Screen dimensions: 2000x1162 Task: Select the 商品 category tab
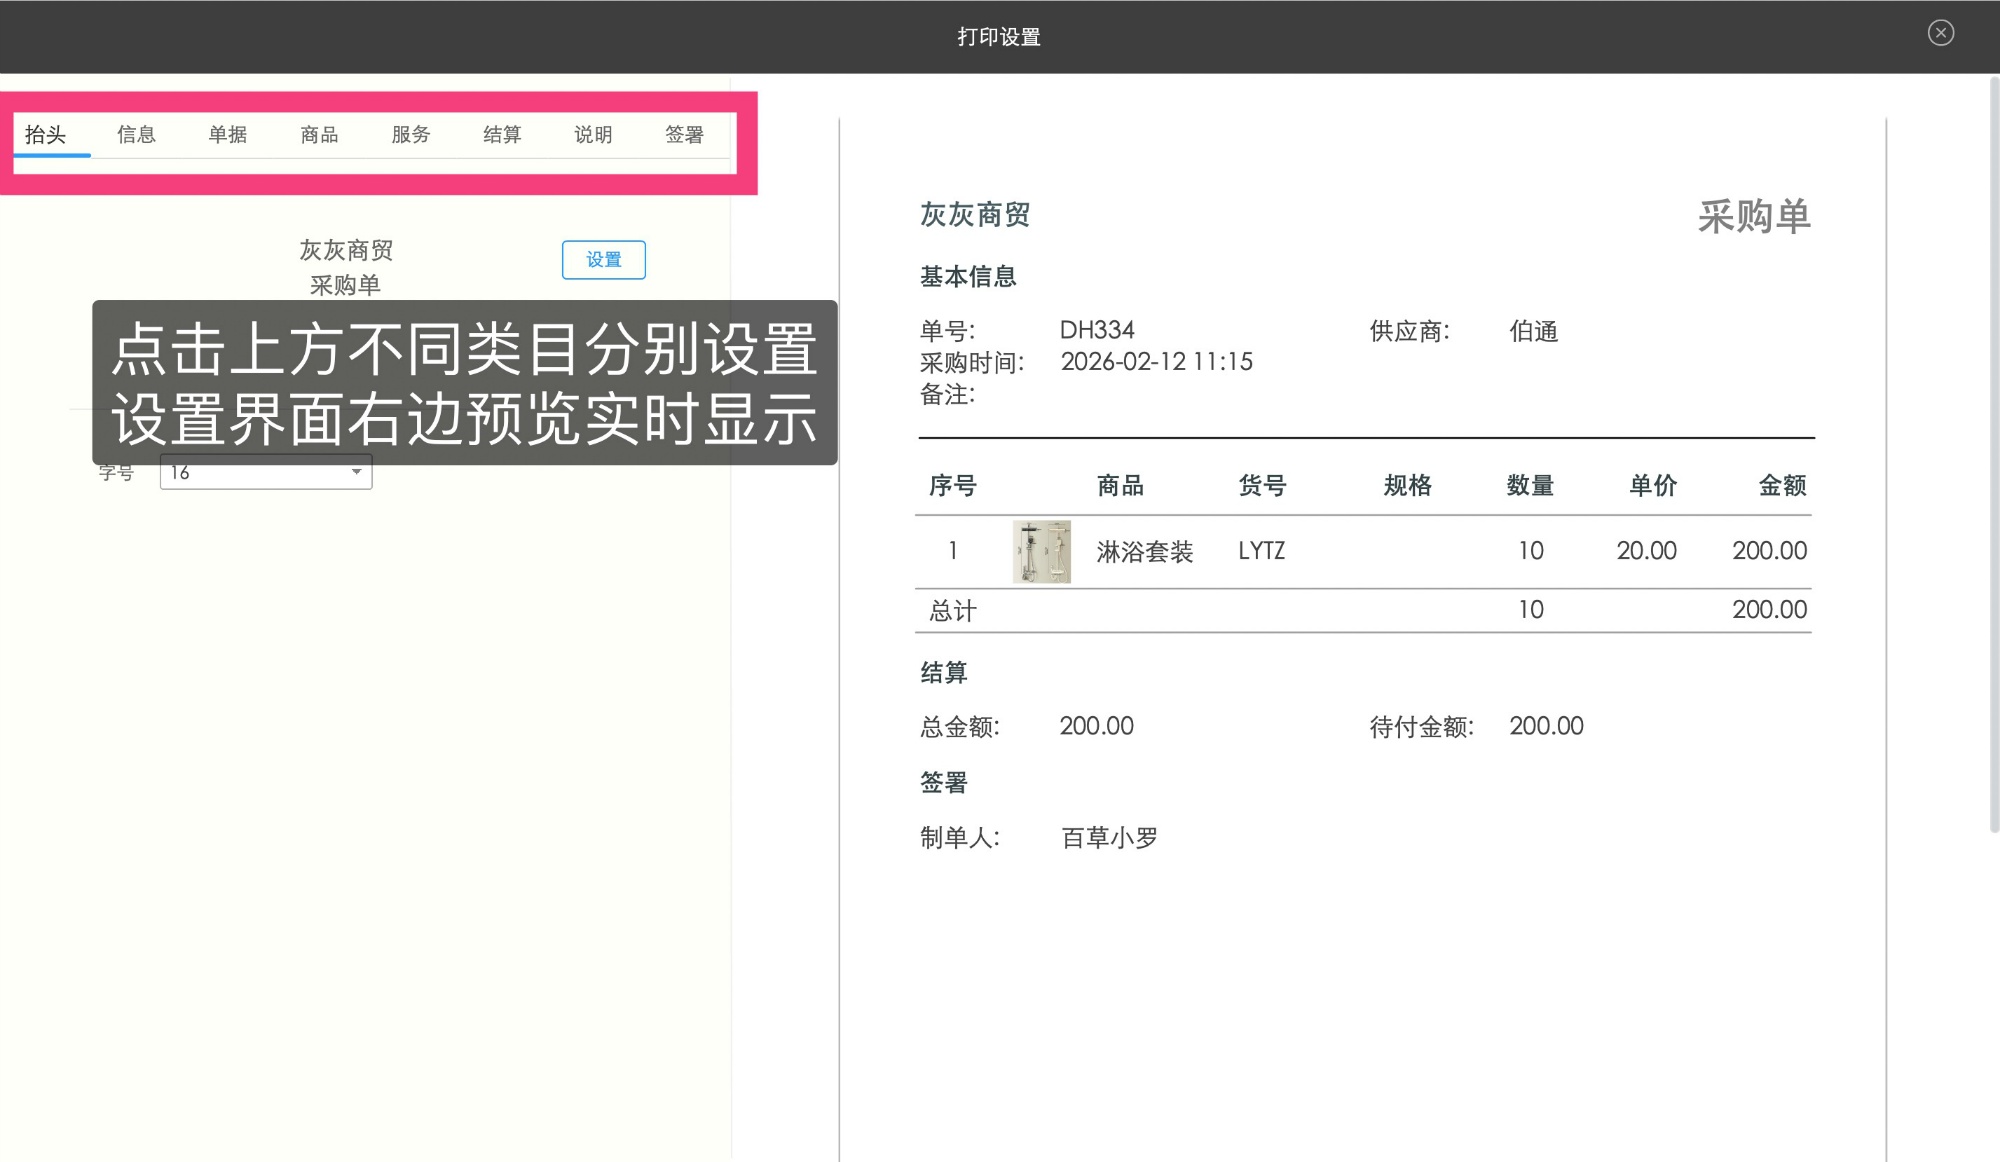(x=319, y=135)
